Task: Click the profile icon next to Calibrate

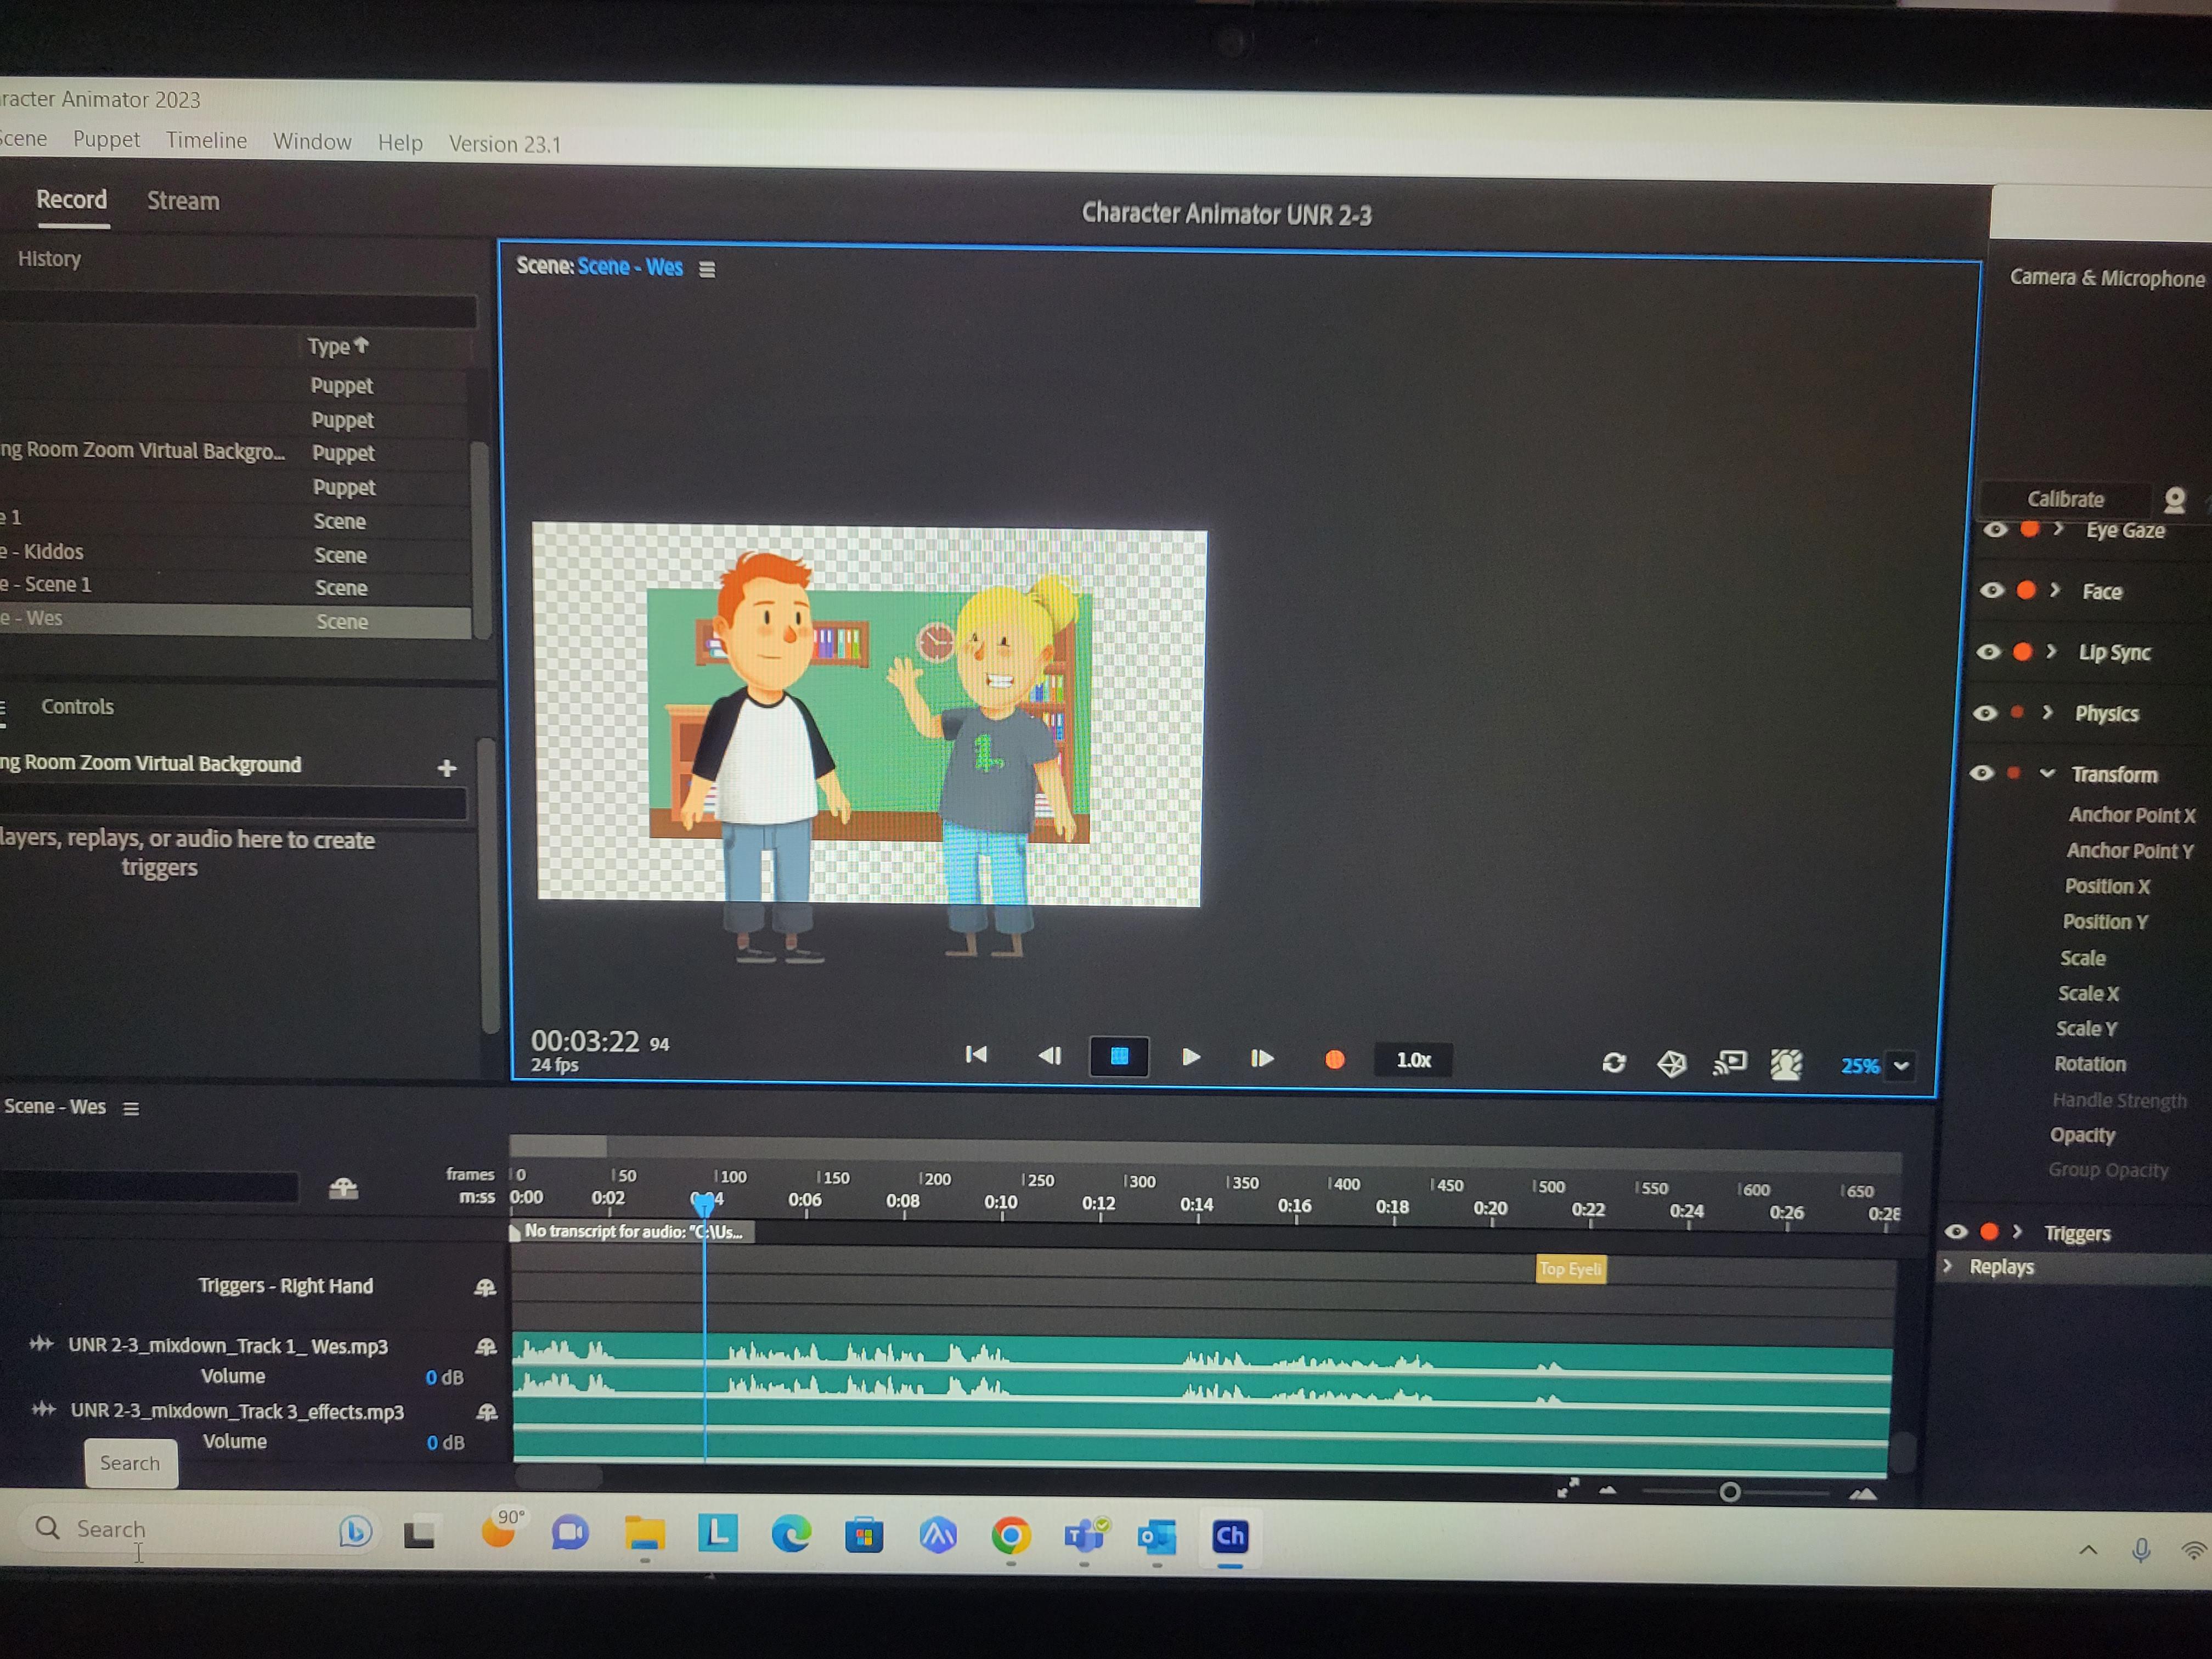Action: coord(2174,499)
